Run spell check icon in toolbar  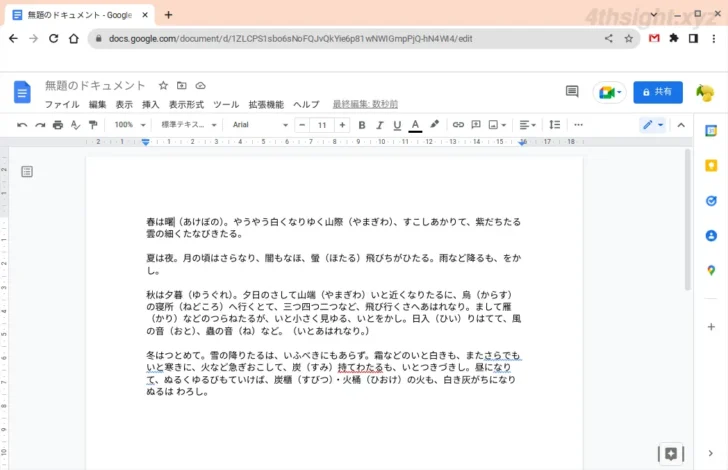click(x=75, y=125)
